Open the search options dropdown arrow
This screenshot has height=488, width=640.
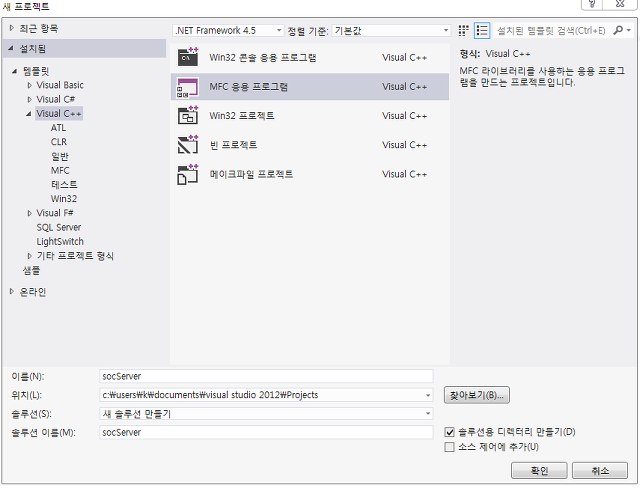coord(629,31)
